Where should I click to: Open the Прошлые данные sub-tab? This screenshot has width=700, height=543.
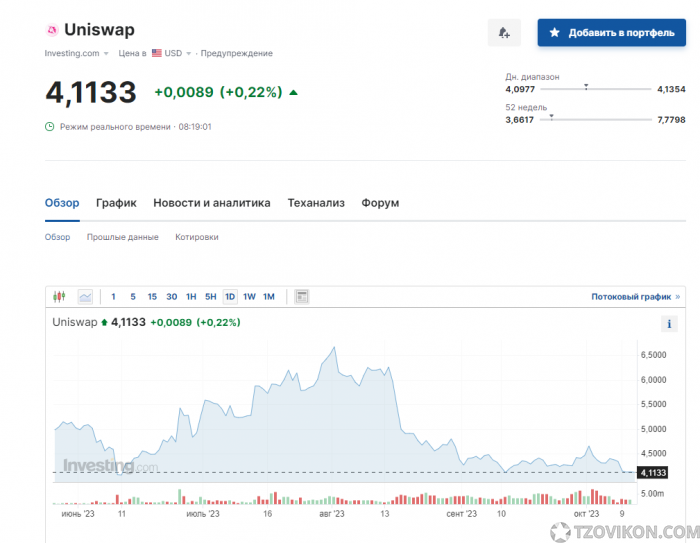[x=122, y=237]
